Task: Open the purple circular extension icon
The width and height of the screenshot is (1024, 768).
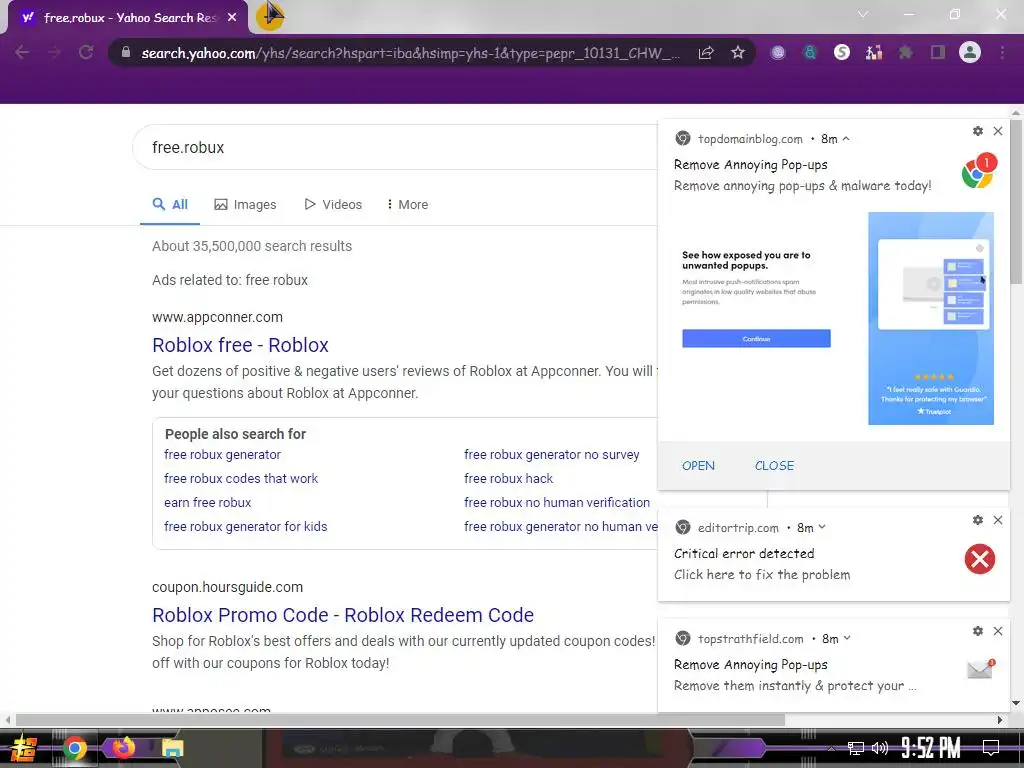Action: [778, 53]
